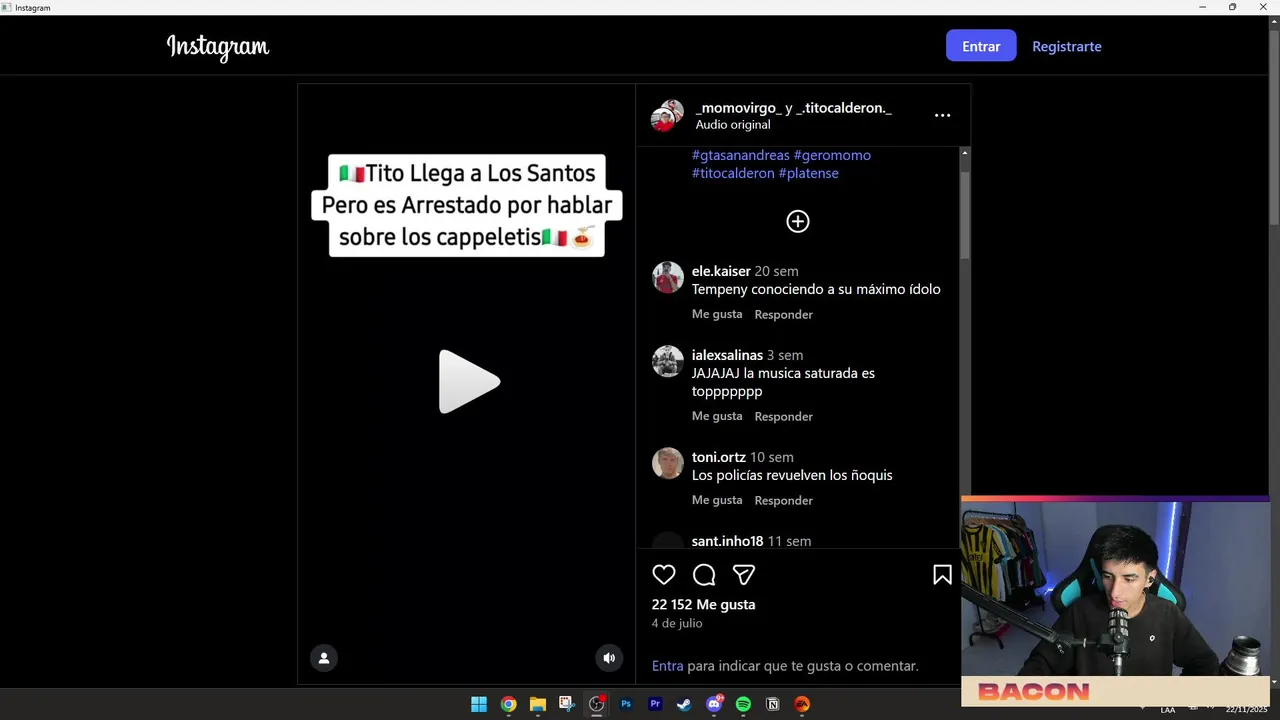Open File Explorer from taskbar
Image resolution: width=1280 pixels, height=720 pixels.
point(537,704)
